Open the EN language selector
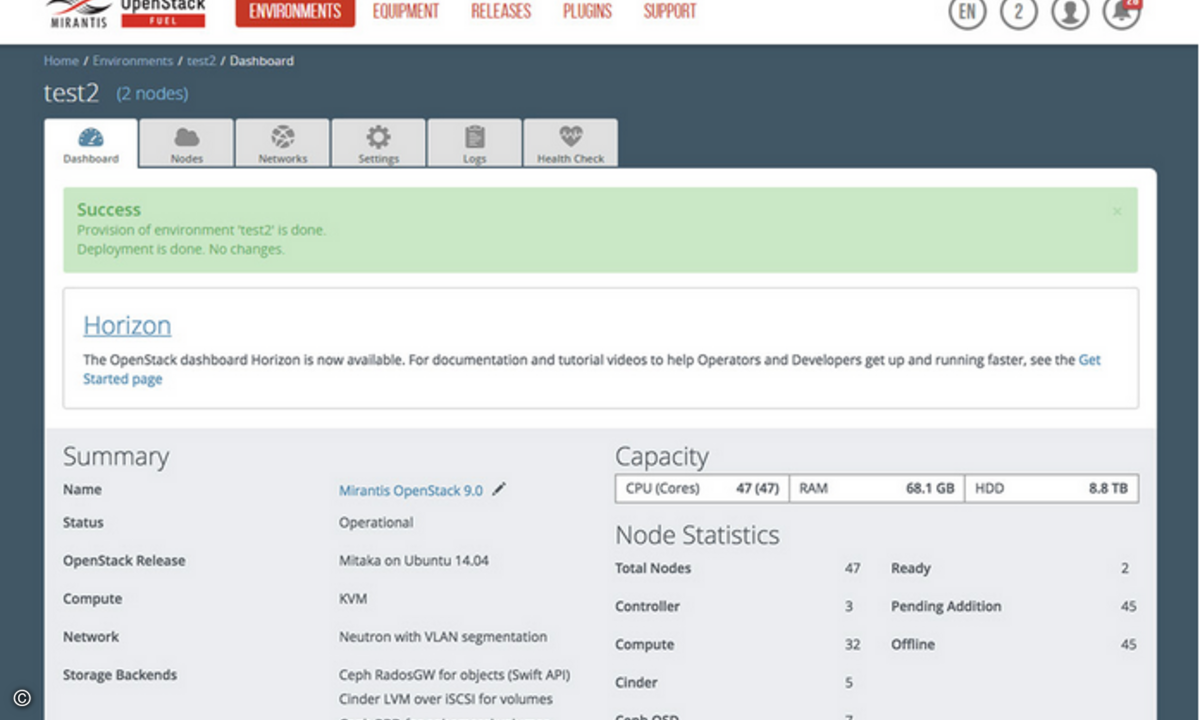1200x720 pixels. (x=967, y=12)
